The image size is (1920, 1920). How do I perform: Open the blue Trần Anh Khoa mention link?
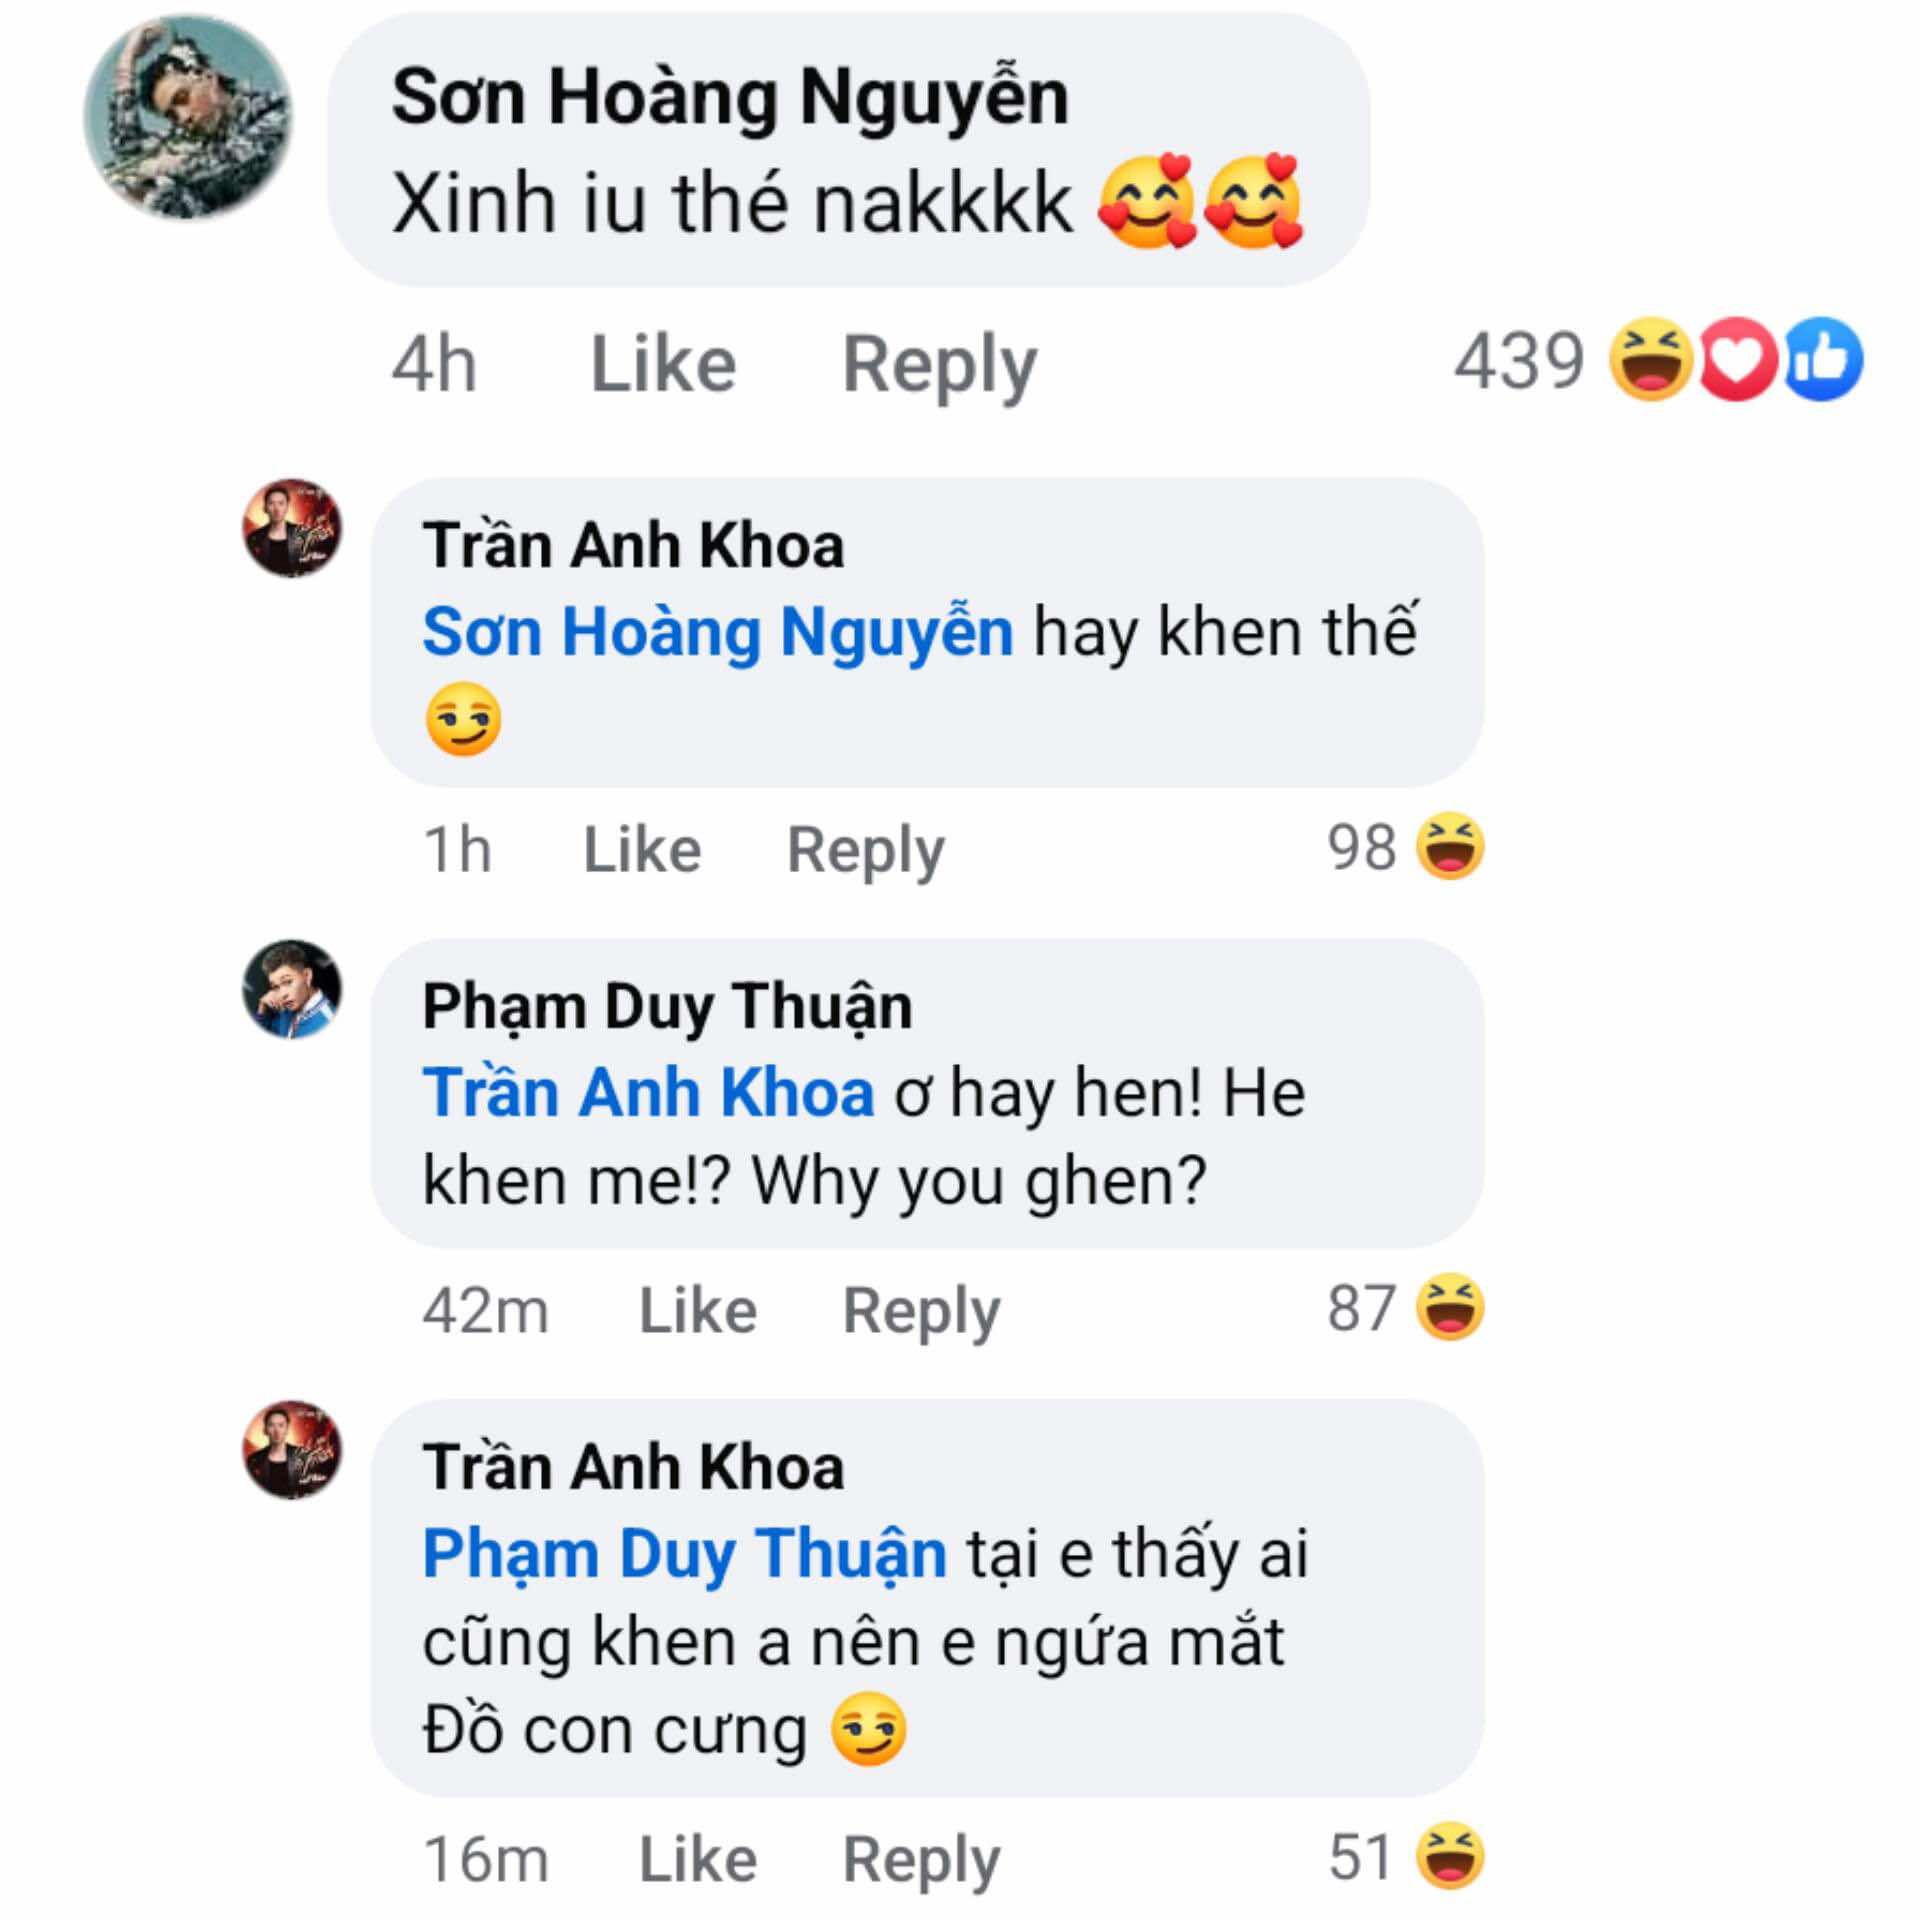click(x=648, y=1092)
